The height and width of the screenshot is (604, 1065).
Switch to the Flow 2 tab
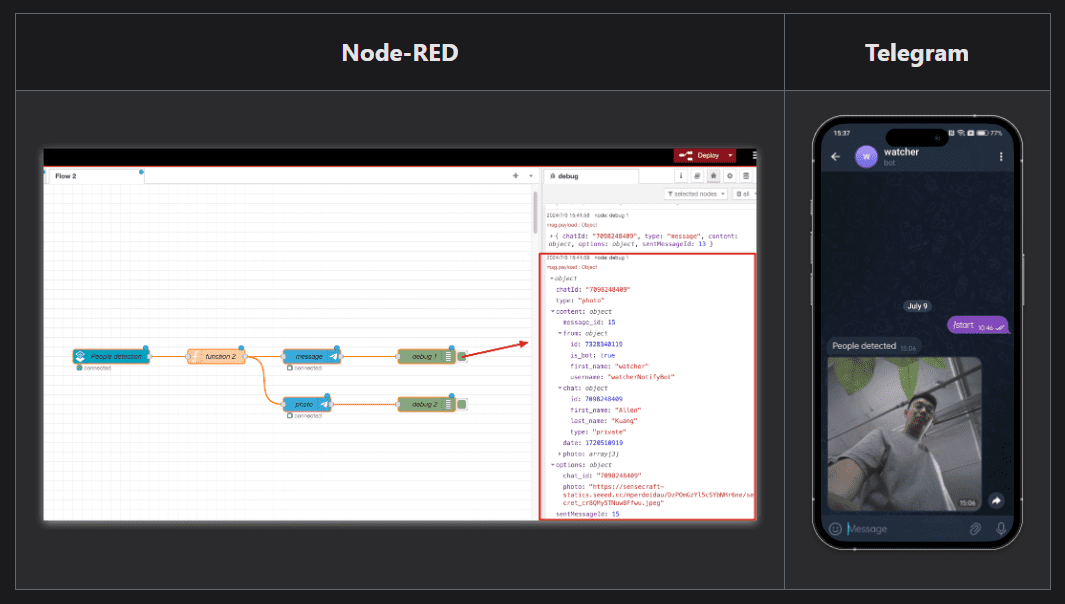[66, 176]
